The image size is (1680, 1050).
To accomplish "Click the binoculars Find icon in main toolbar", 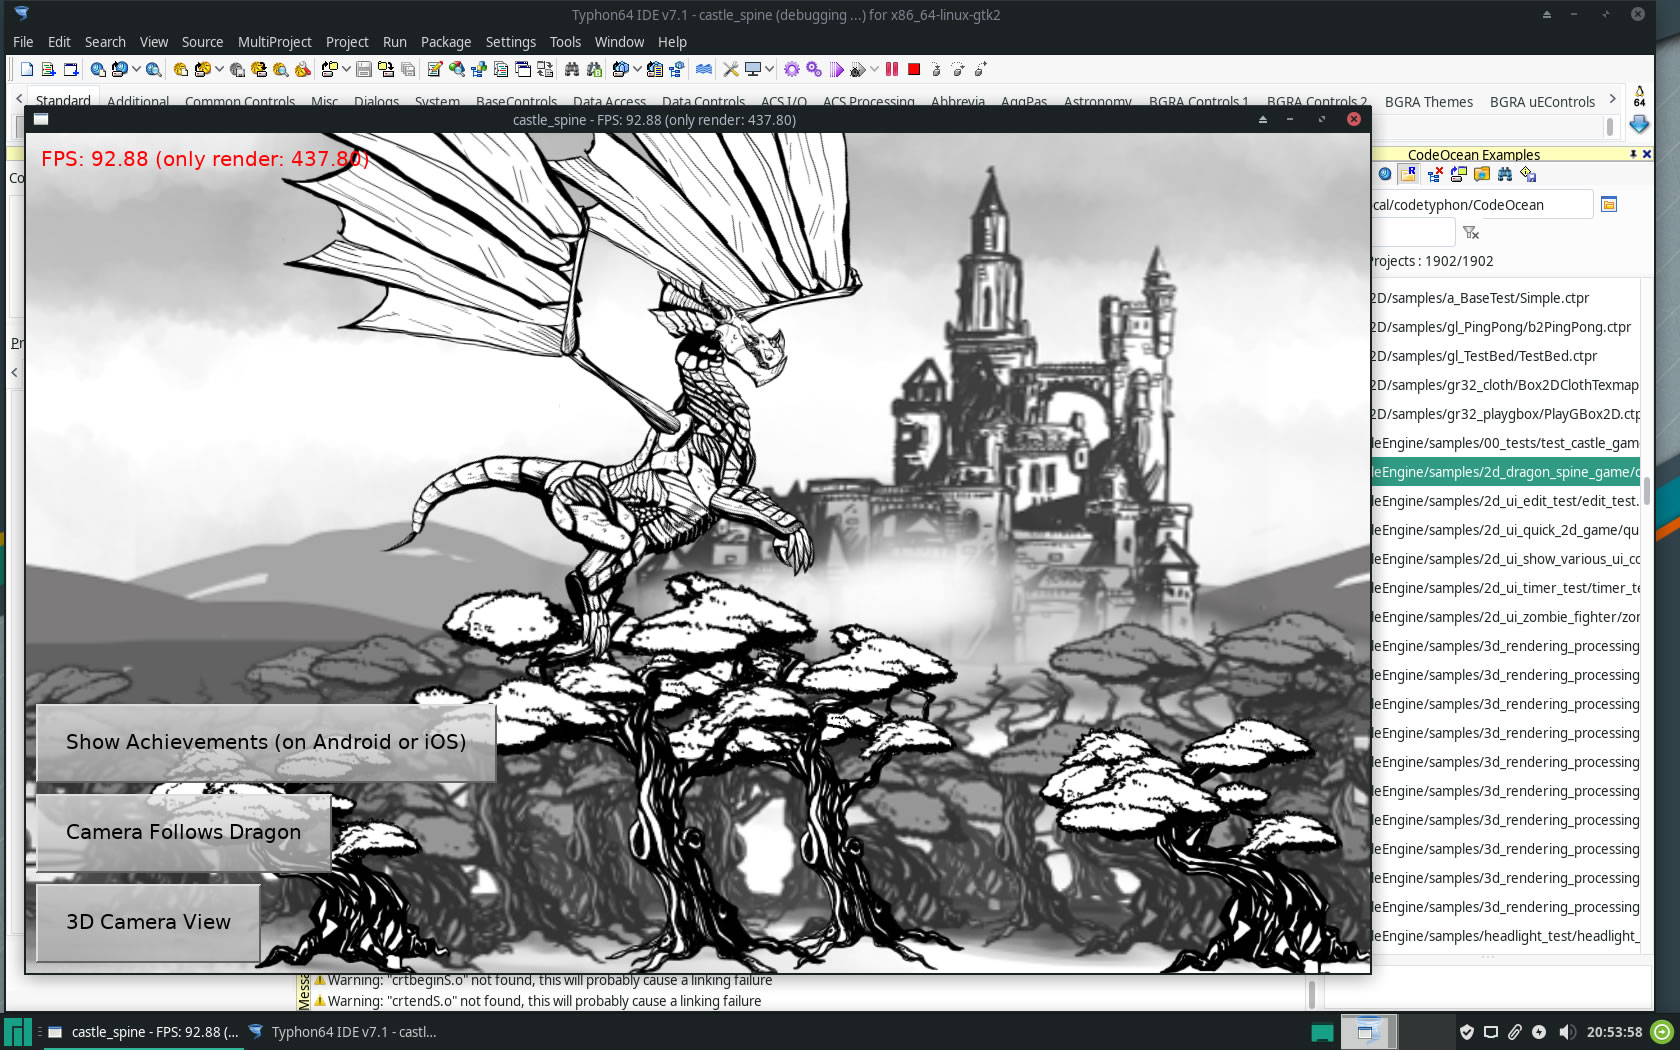I will pyautogui.click(x=572, y=69).
